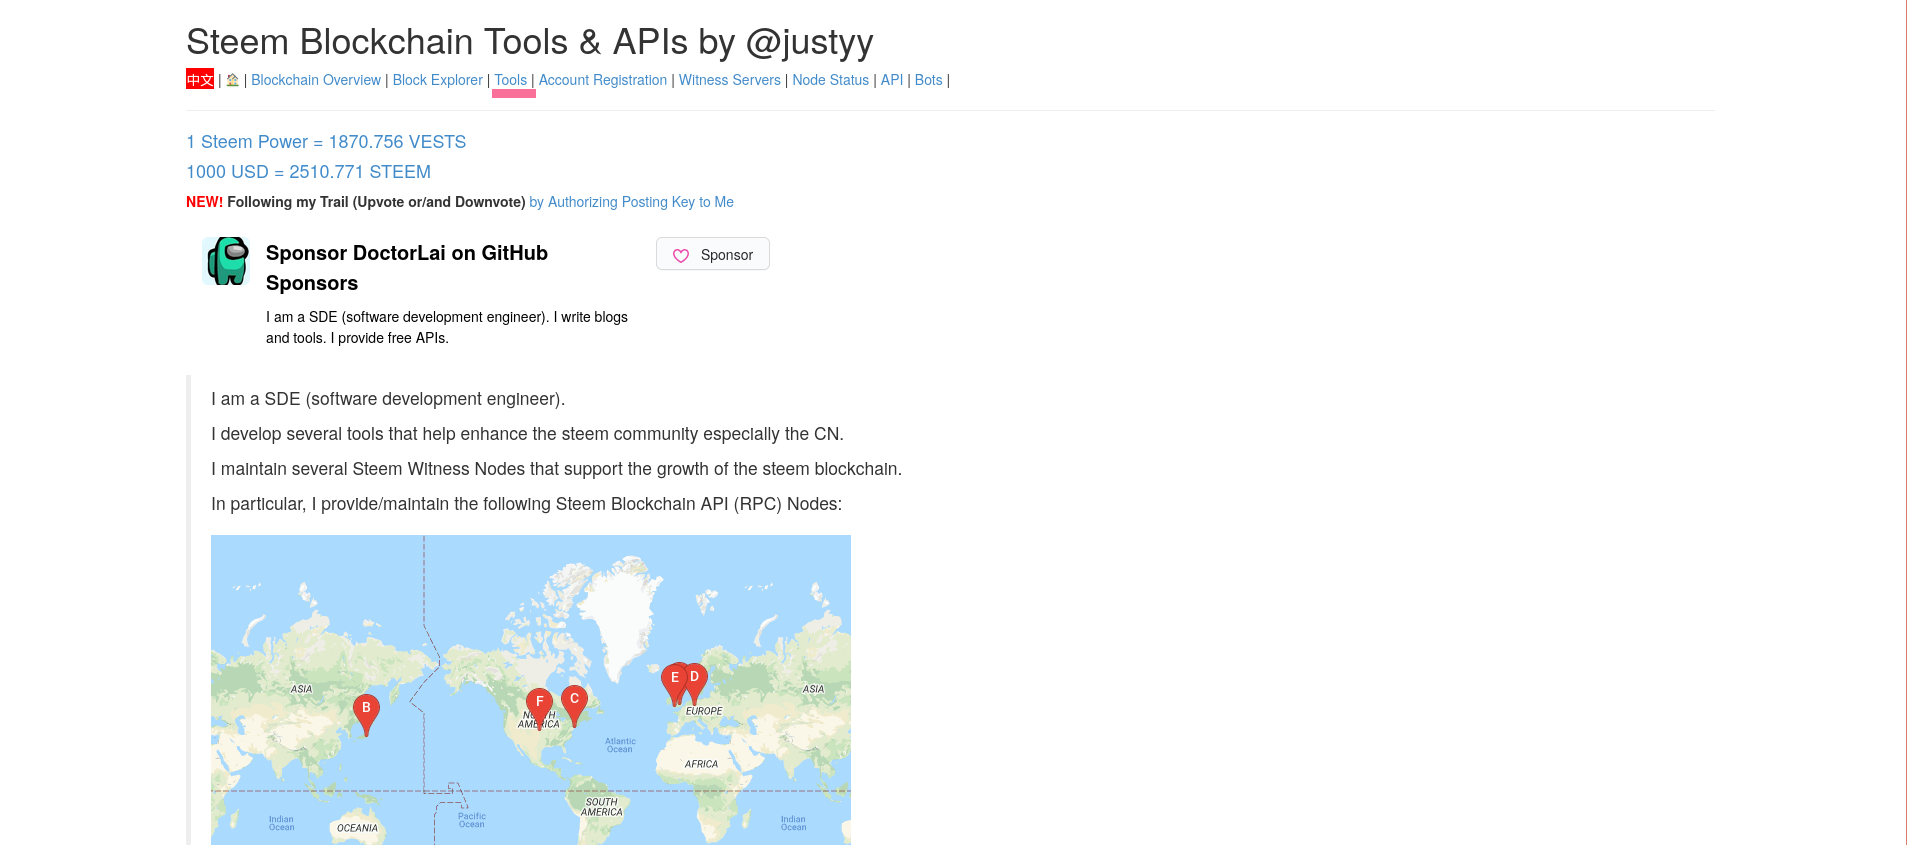Go to home via the house icon

pyautogui.click(x=233, y=80)
